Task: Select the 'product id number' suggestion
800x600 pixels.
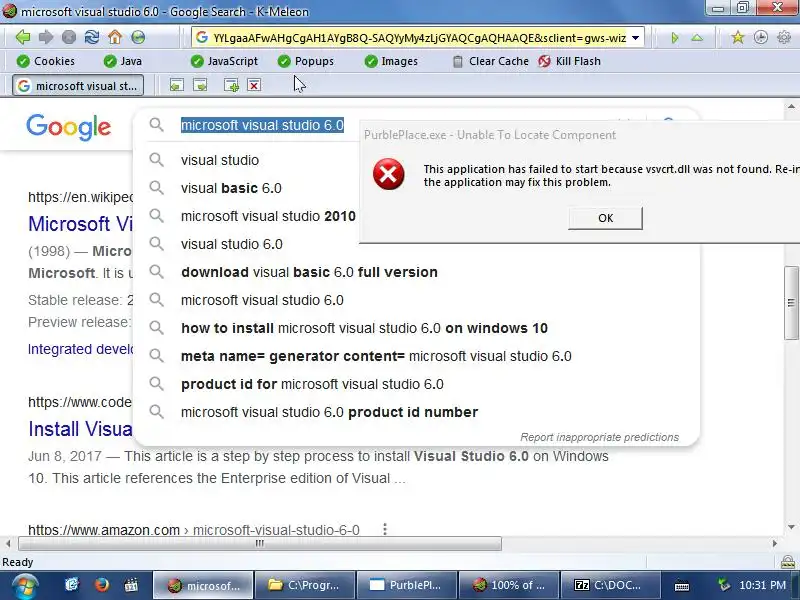Action: (329, 412)
